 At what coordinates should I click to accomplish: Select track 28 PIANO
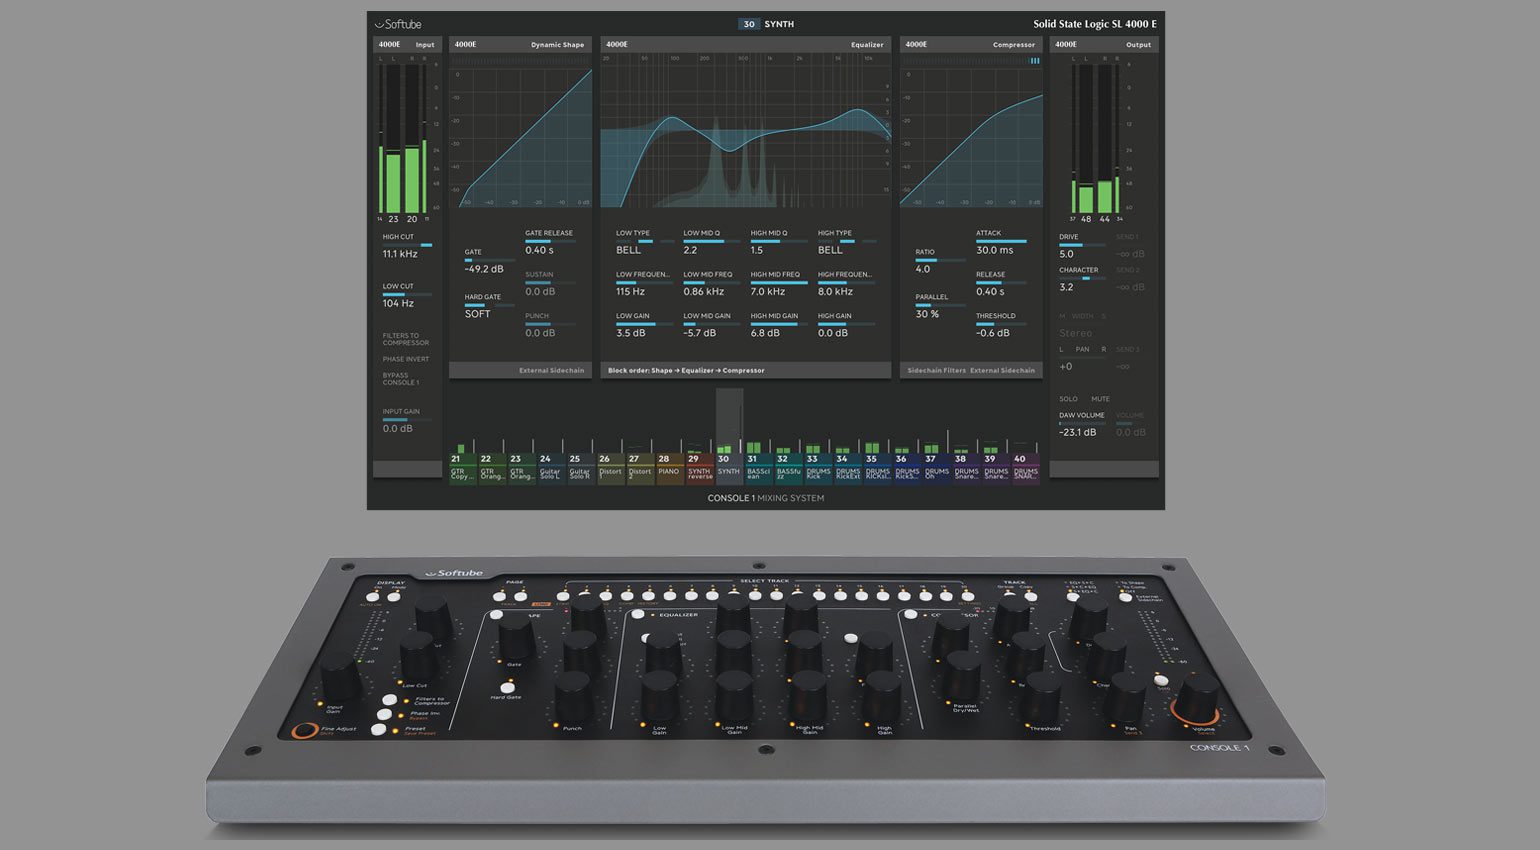click(670, 468)
